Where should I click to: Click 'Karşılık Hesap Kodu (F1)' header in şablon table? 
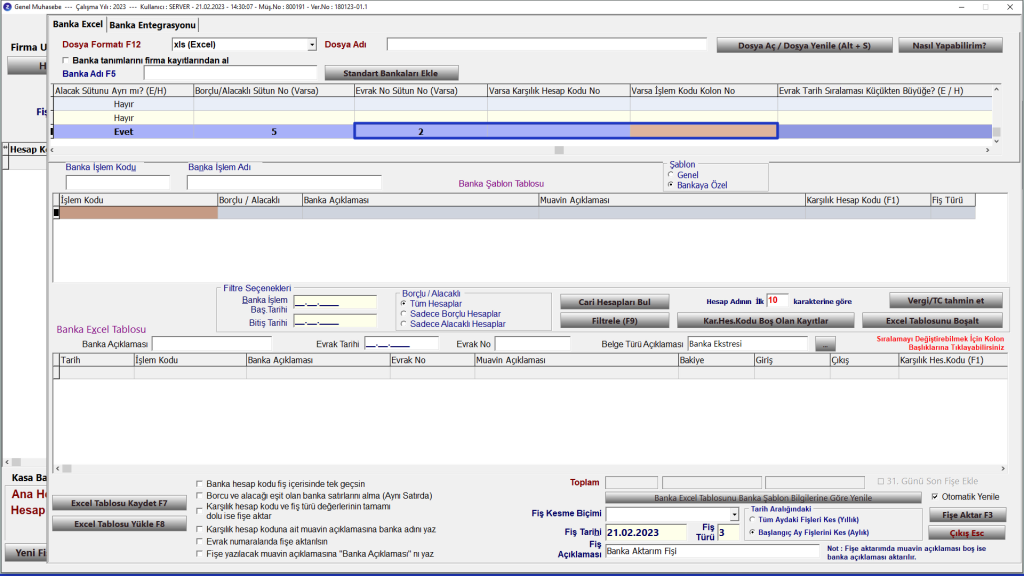868,200
